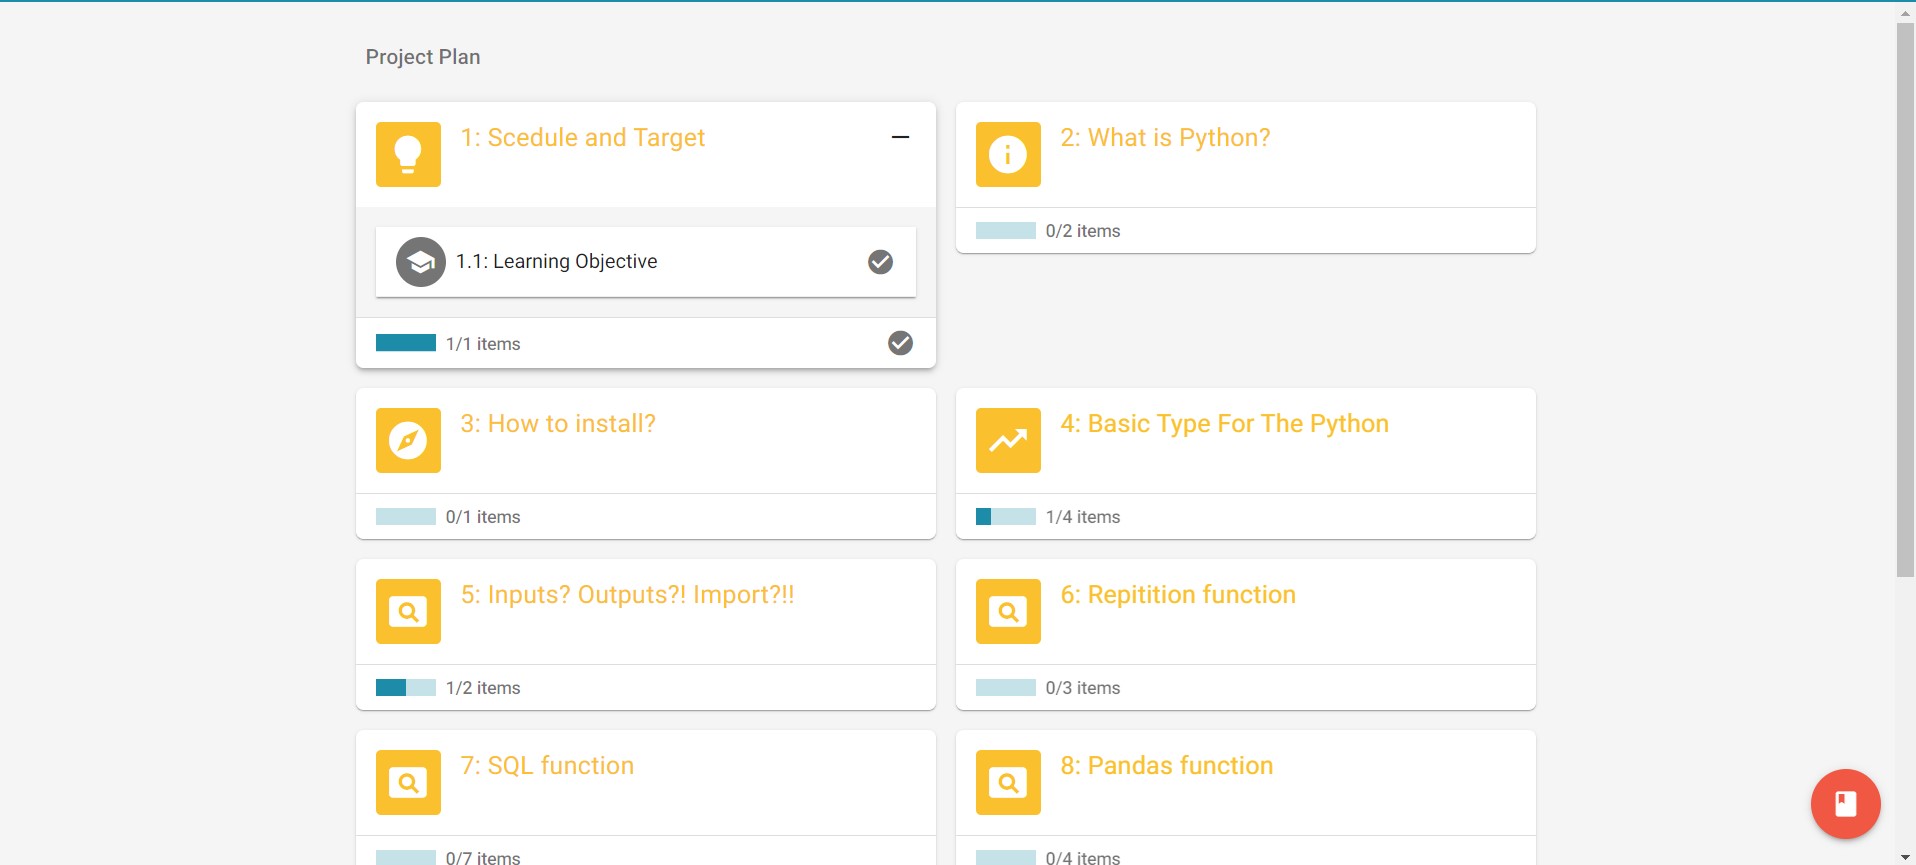
Task: Click the "1/2 items" count text
Action: (x=483, y=688)
